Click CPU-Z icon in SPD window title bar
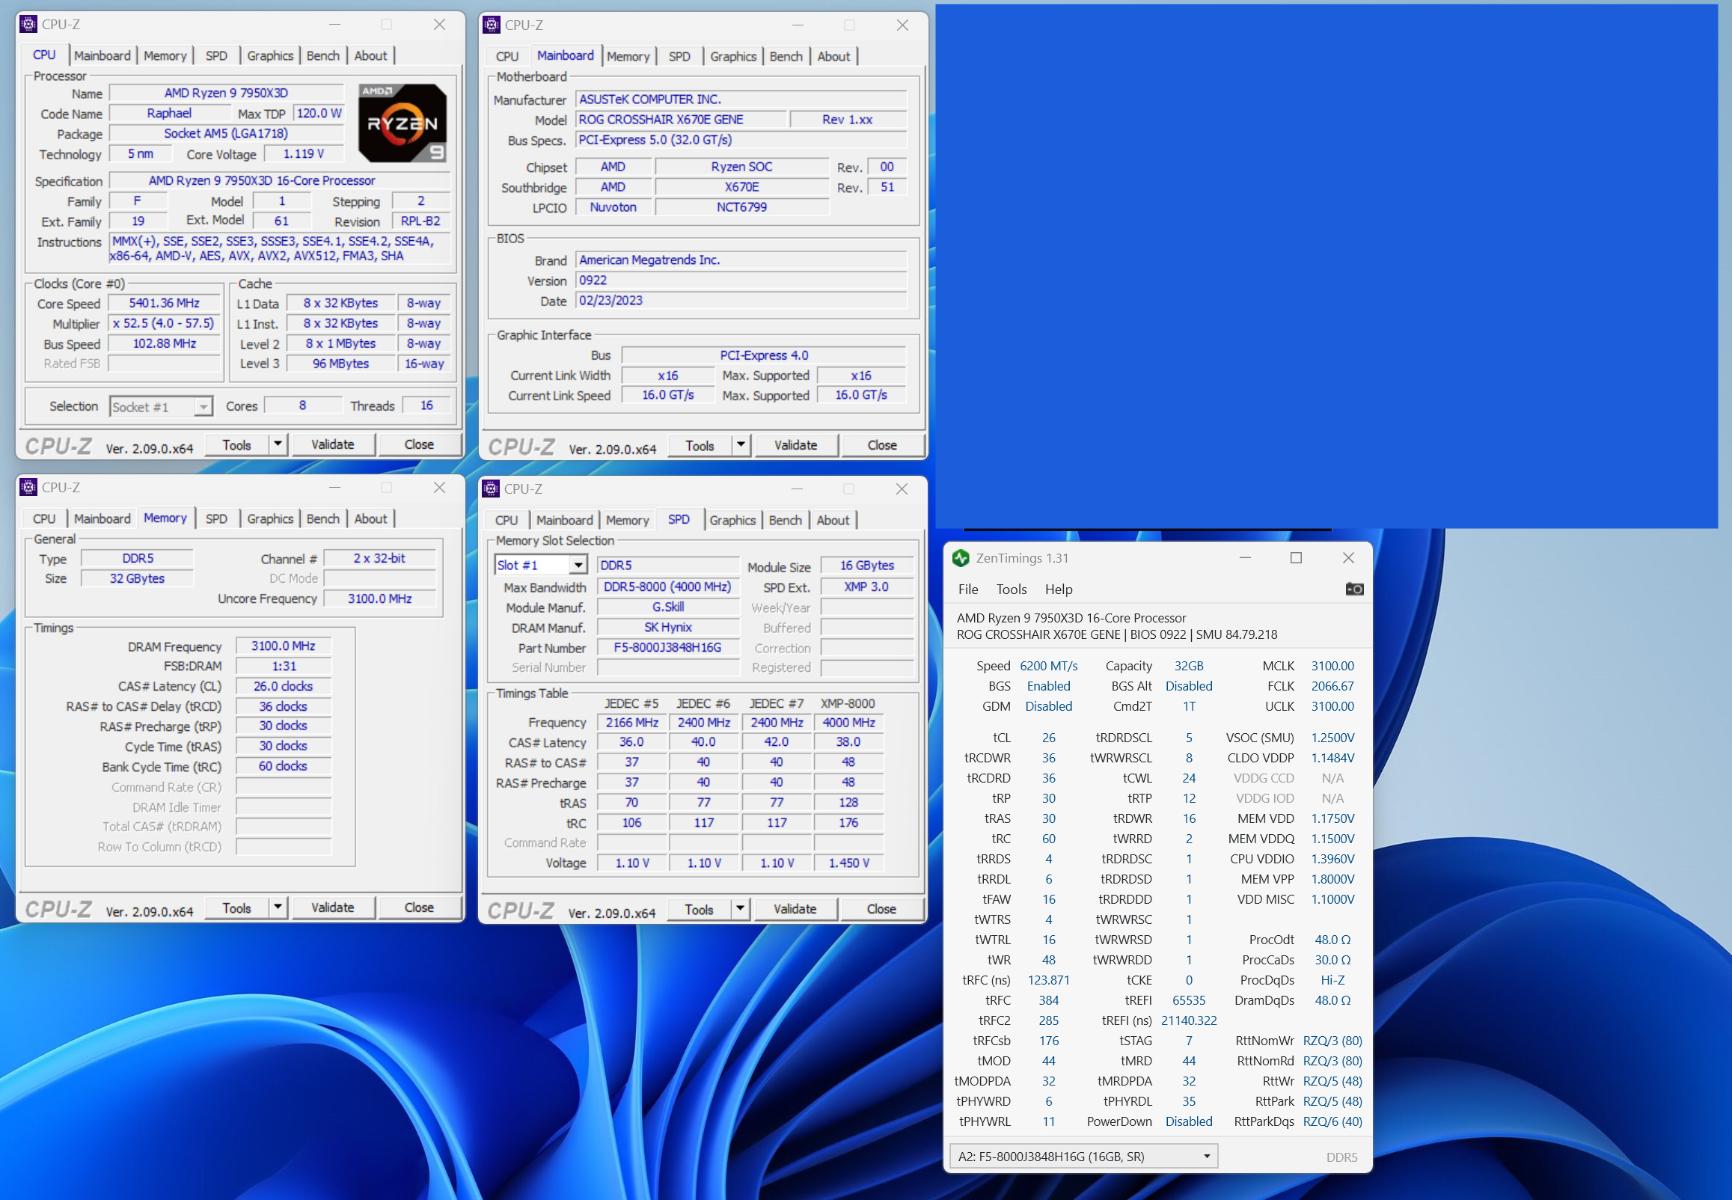This screenshot has height=1200, width=1732. [x=492, y=489]
